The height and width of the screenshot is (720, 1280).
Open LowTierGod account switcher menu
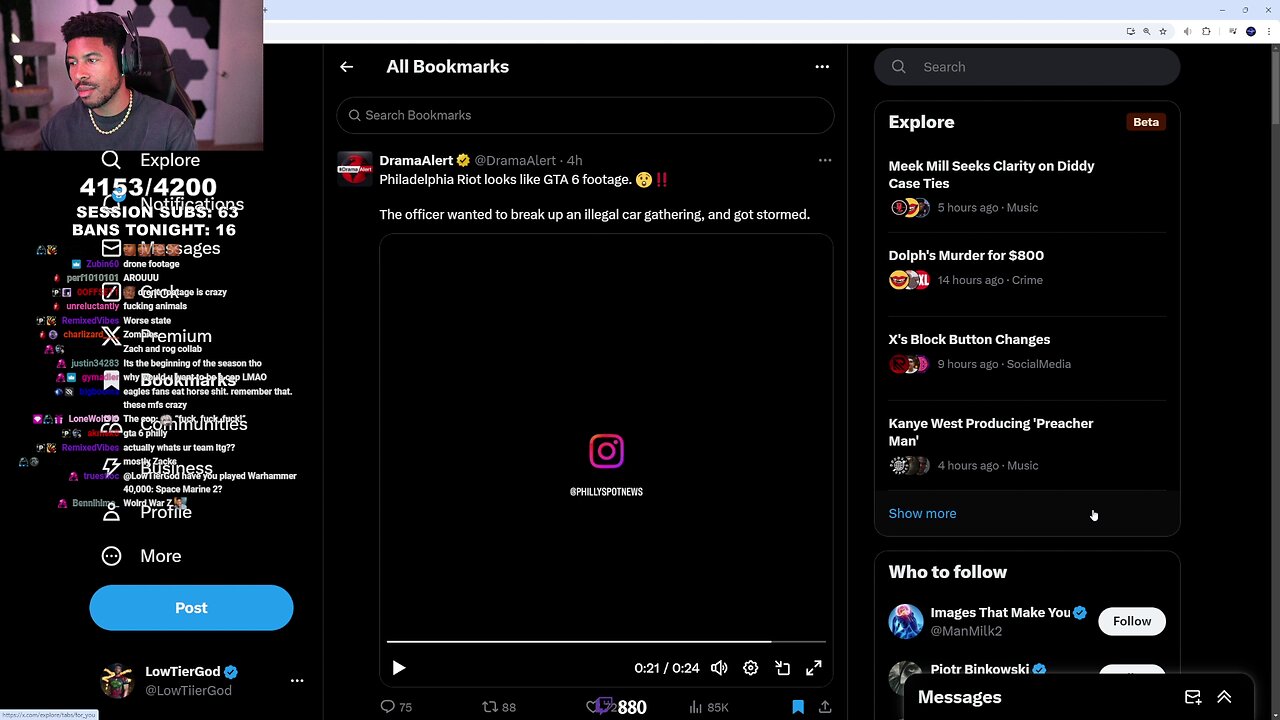click(297, 680)
